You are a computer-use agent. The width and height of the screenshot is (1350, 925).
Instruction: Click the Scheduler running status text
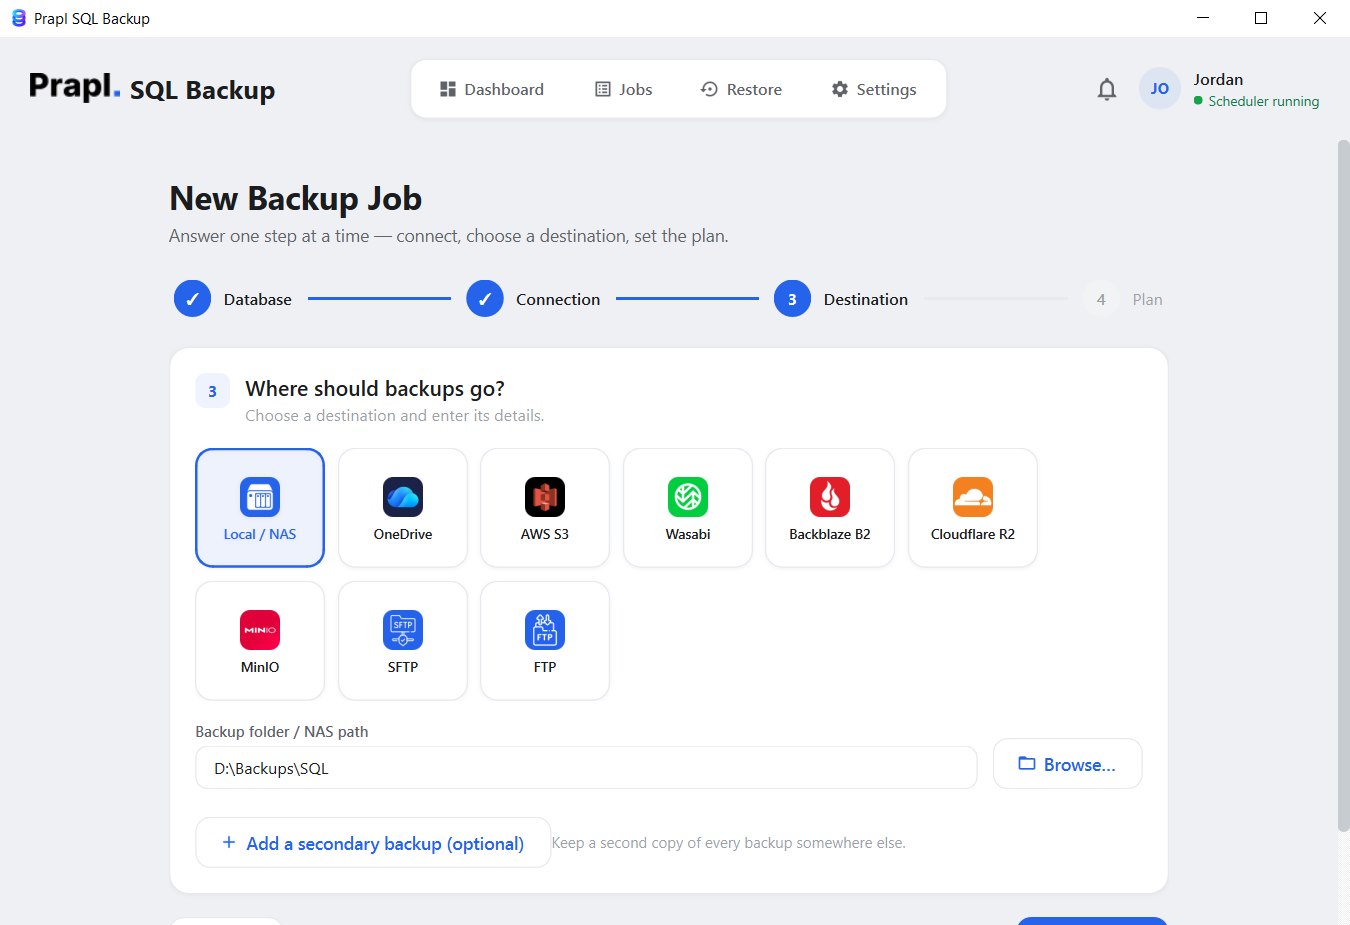1263,101
